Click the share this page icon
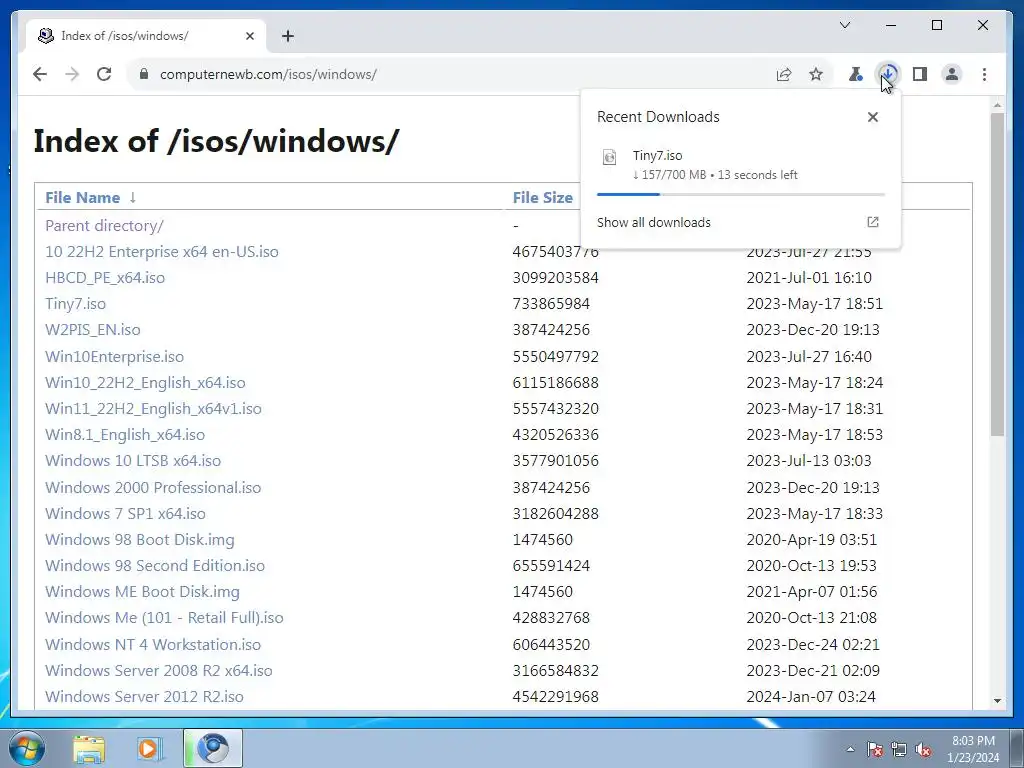The height and width of the screenshot is (768, 1024). (x=784, y=74)
